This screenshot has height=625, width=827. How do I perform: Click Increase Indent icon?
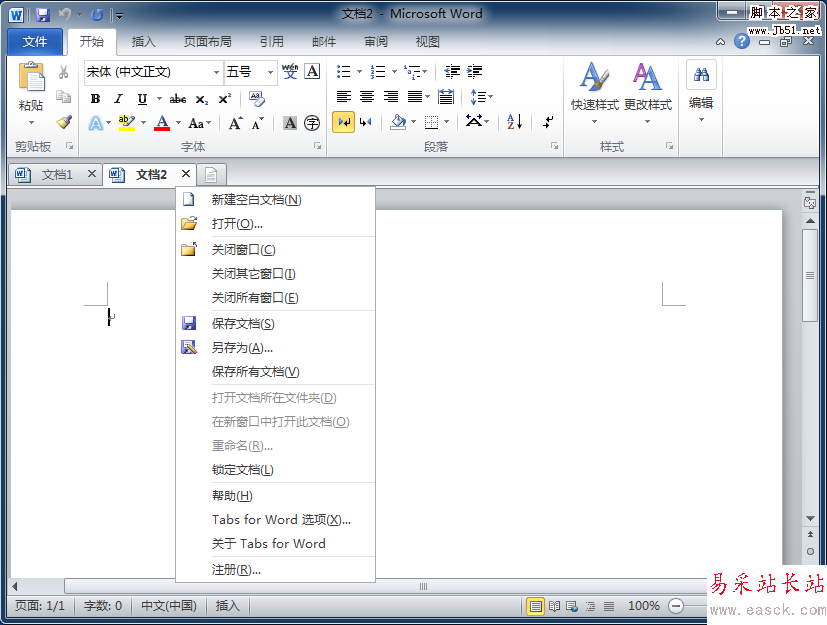click(x=474, y=71)
